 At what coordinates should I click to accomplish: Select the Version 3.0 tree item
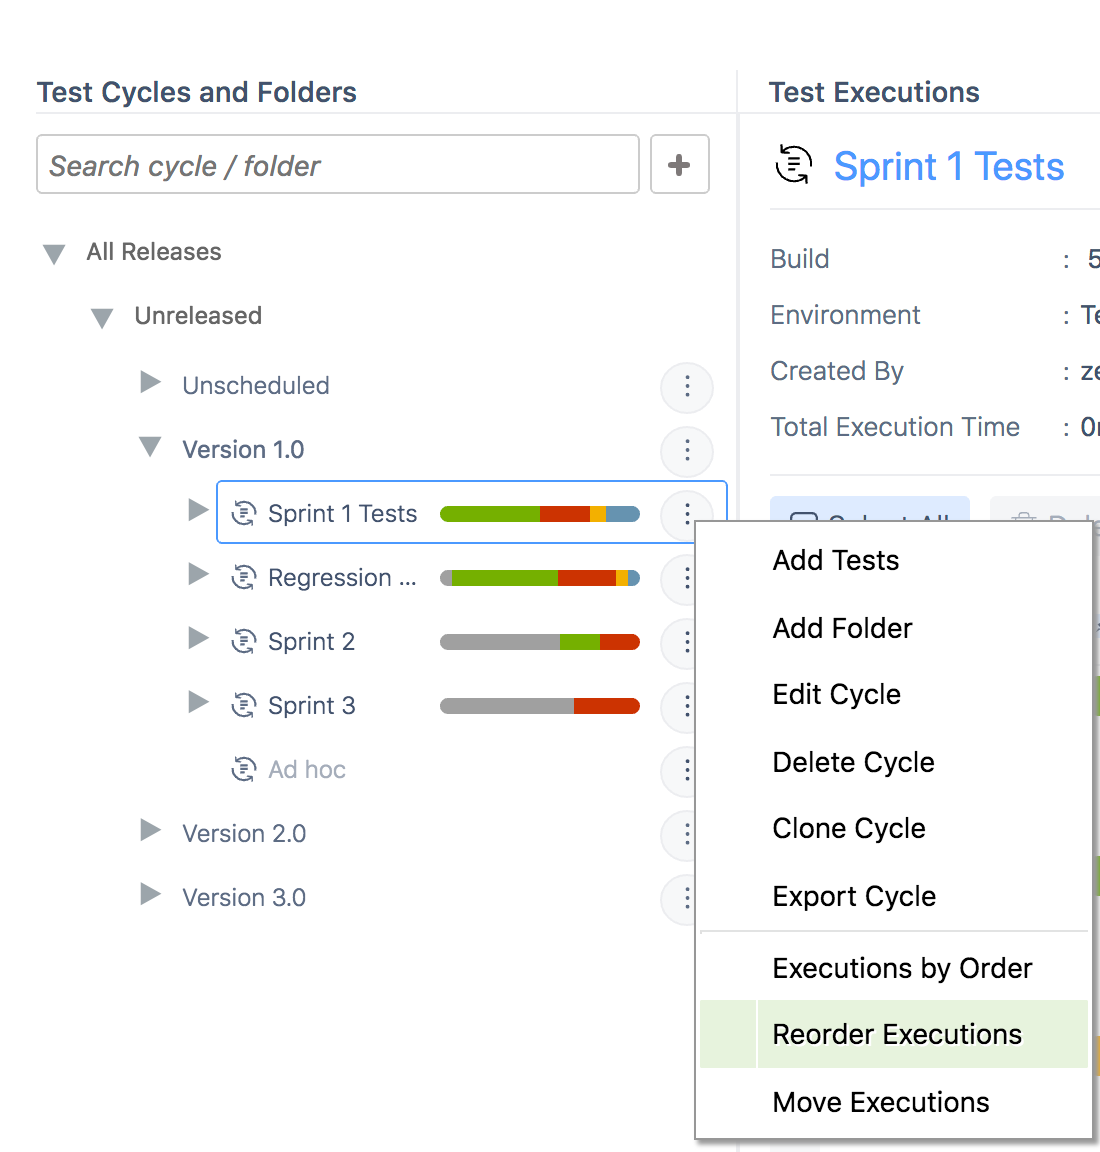(x=244, y=898)
